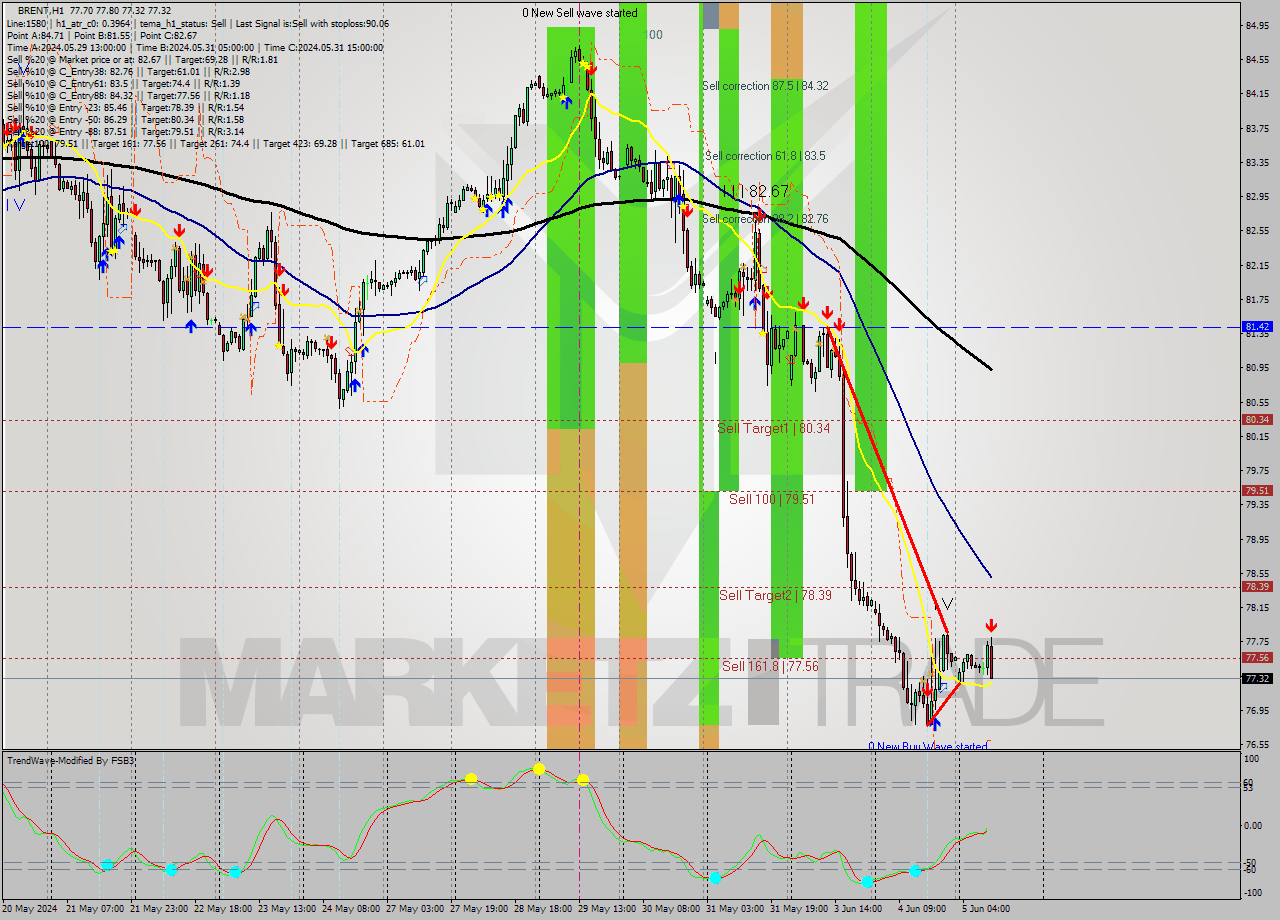Select the yellow dot on the TrendWave overbought peak
The height and width of the screenshot is (920, 1280).
pos(538,770)
